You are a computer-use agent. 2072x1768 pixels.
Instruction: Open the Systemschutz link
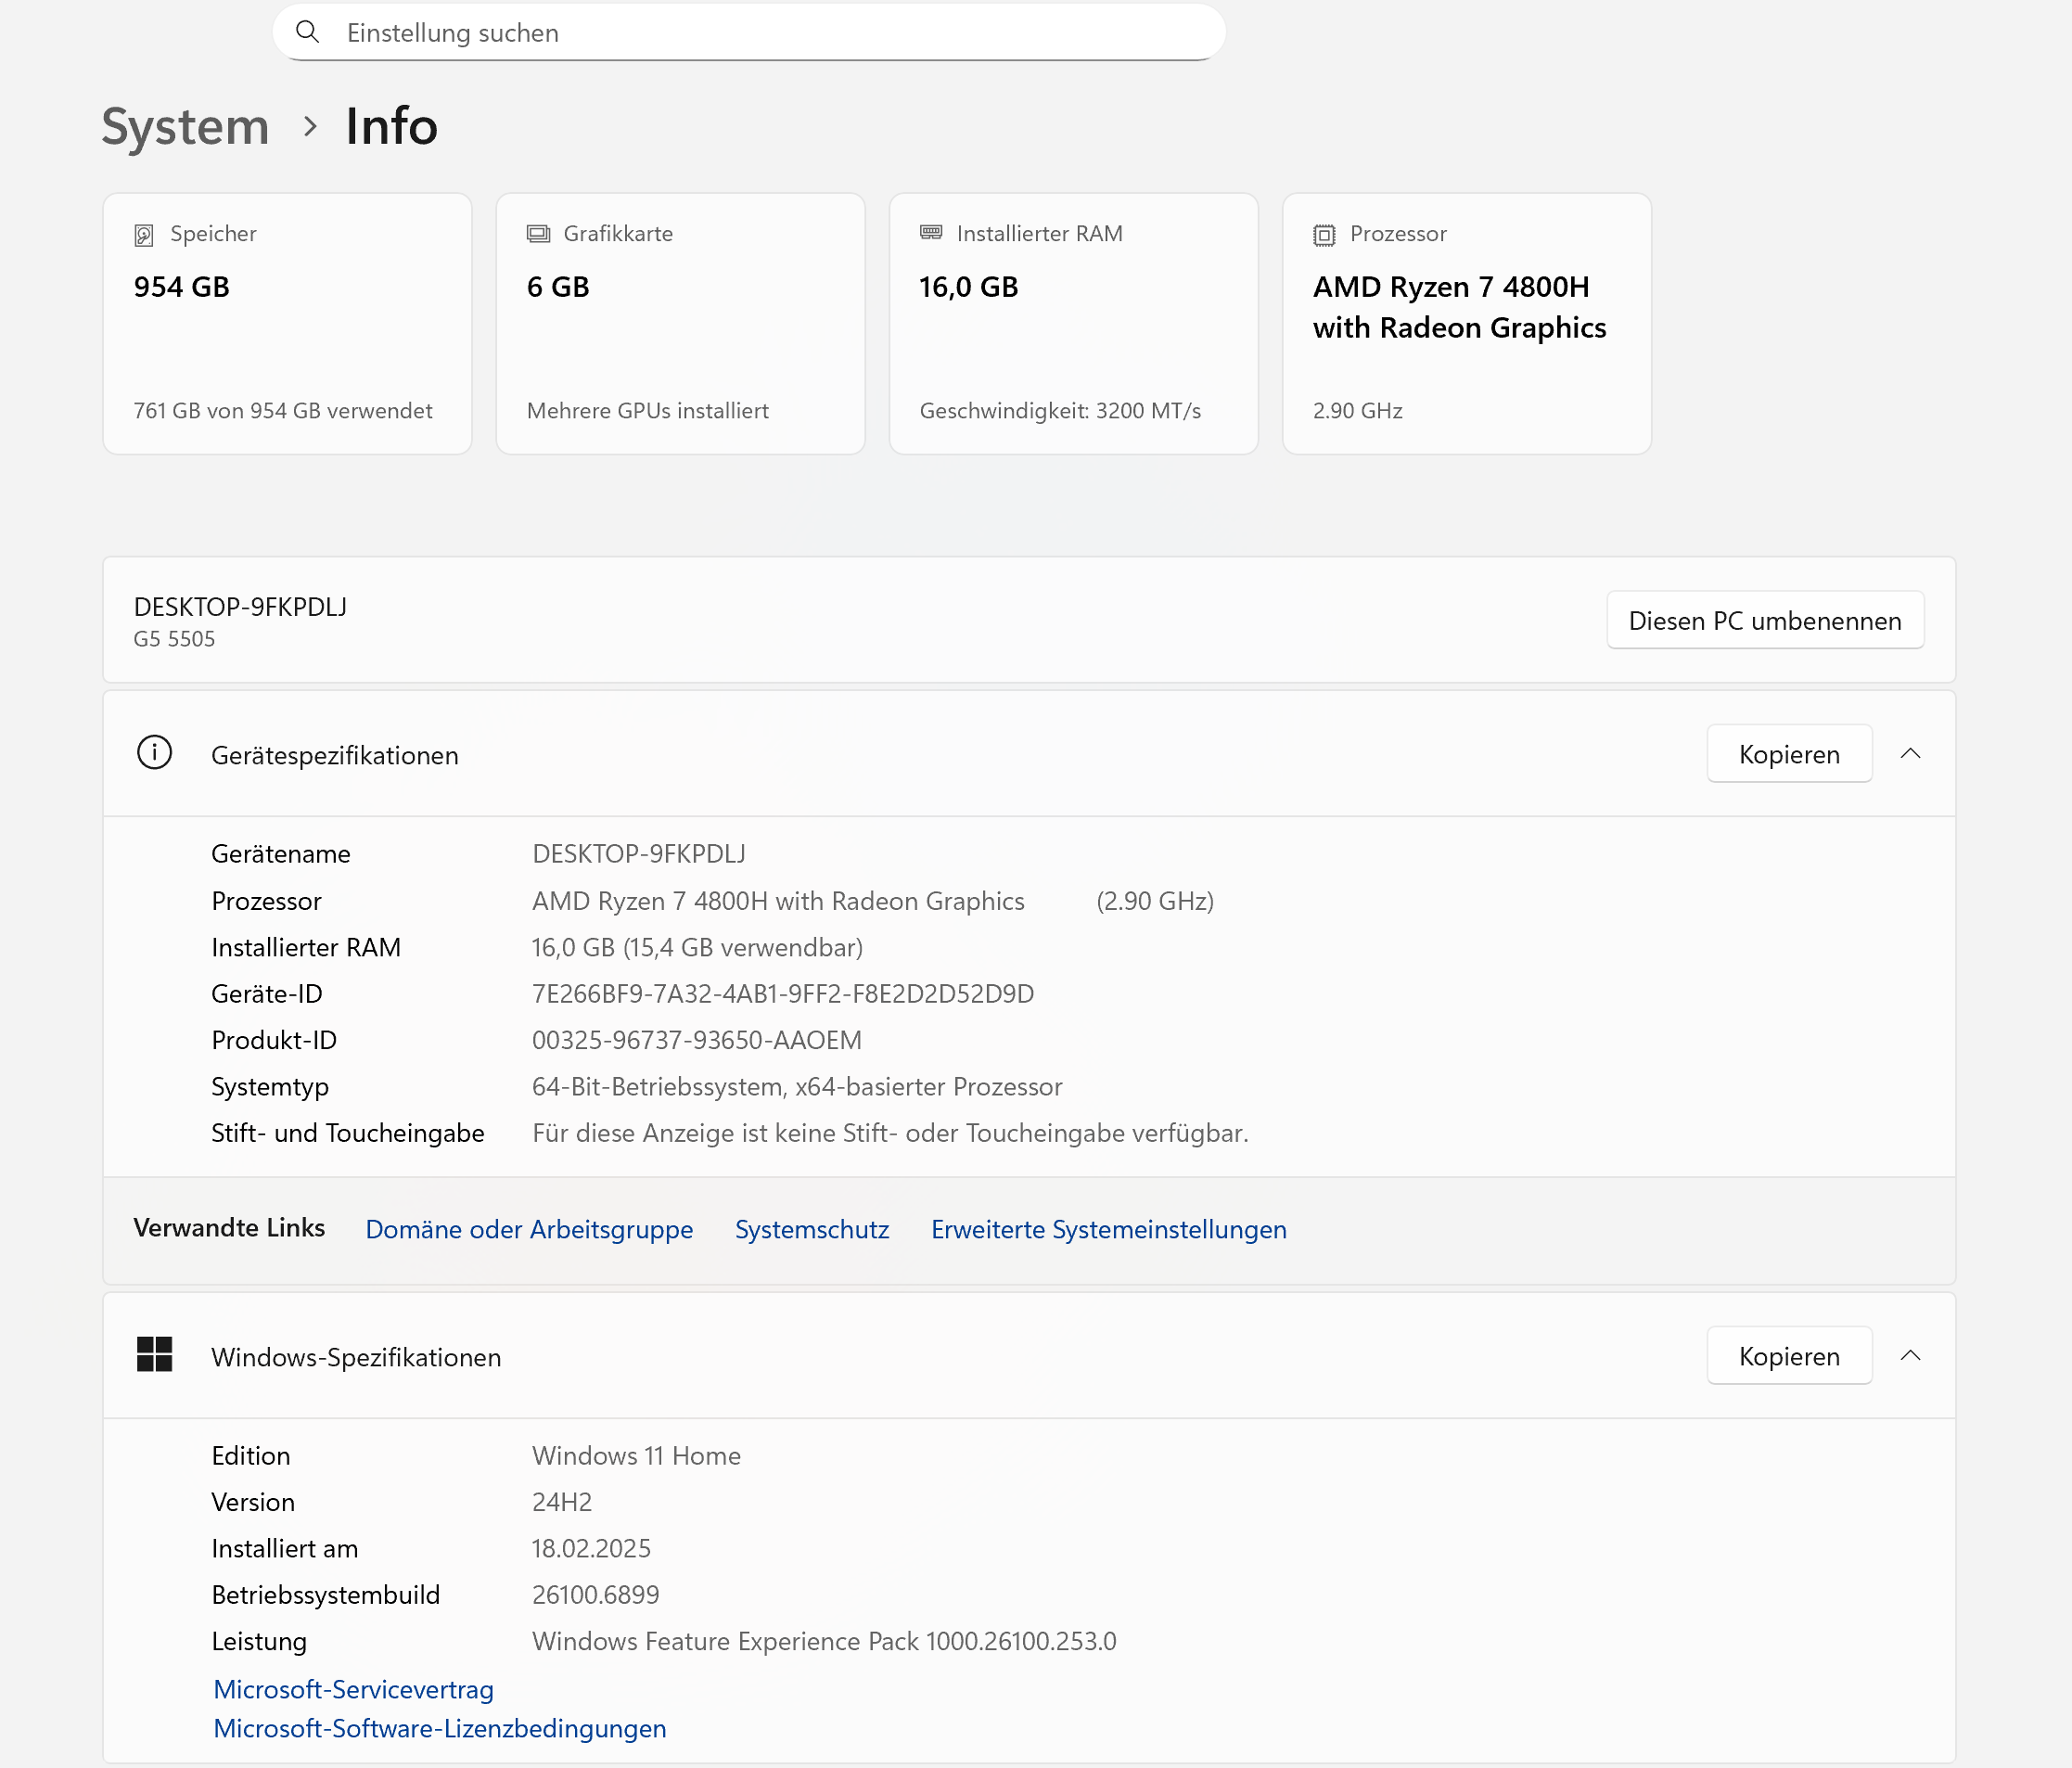tap(811, 1229)
